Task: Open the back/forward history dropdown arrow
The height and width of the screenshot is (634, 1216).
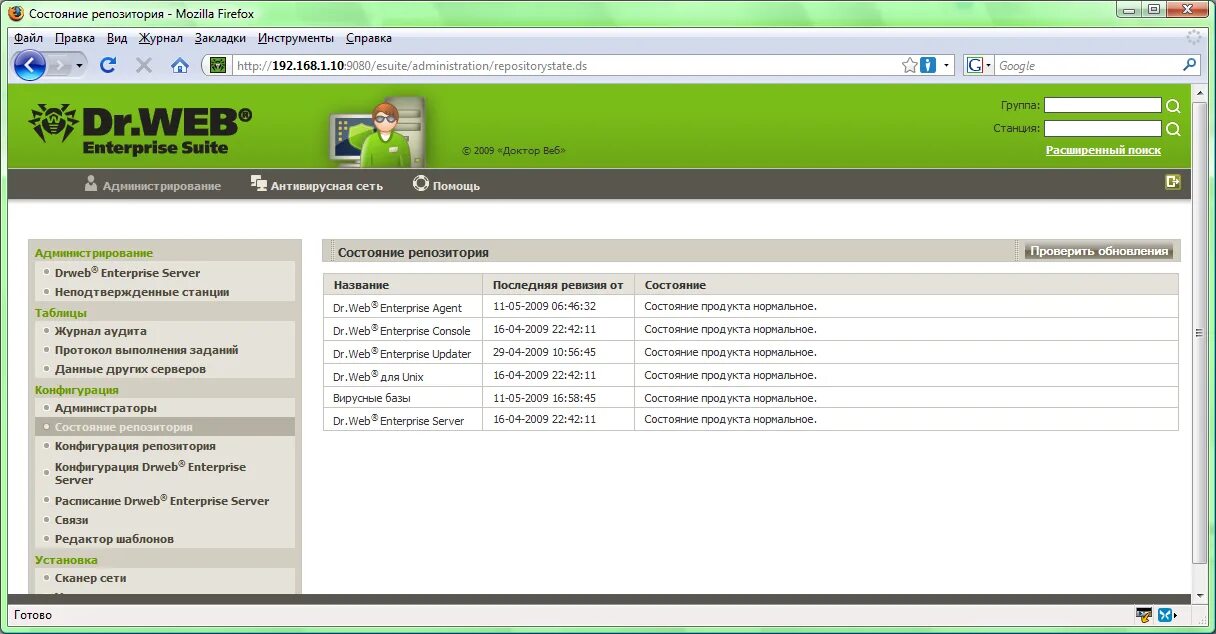Action: coord(80,66)
